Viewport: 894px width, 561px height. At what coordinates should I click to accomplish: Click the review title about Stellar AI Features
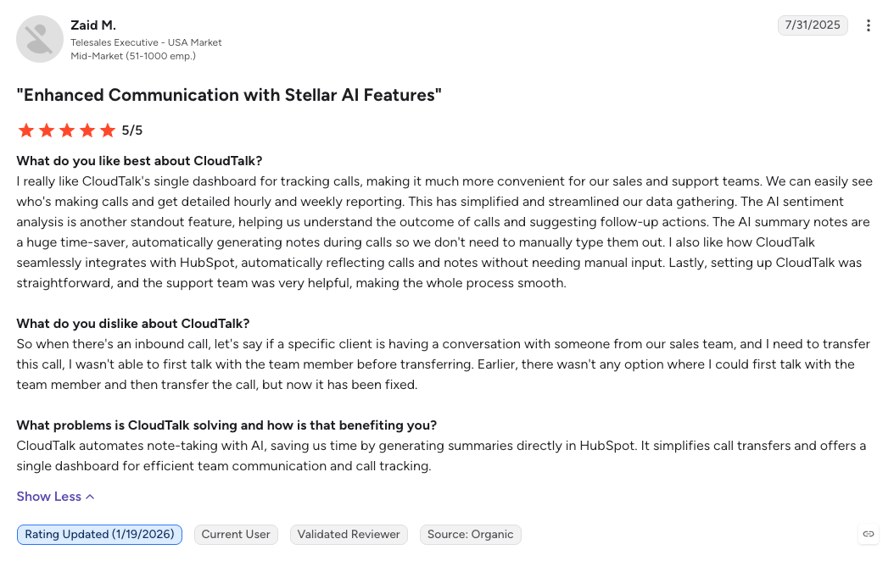pyautogui.click(x=229, y=95)
